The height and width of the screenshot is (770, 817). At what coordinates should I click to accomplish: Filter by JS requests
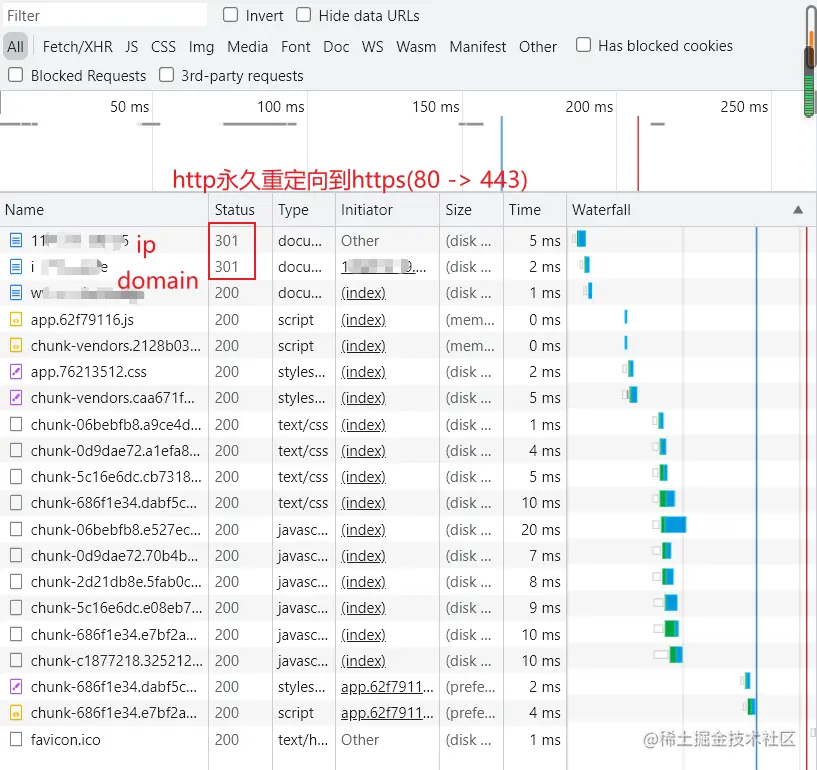click(131, 46)
